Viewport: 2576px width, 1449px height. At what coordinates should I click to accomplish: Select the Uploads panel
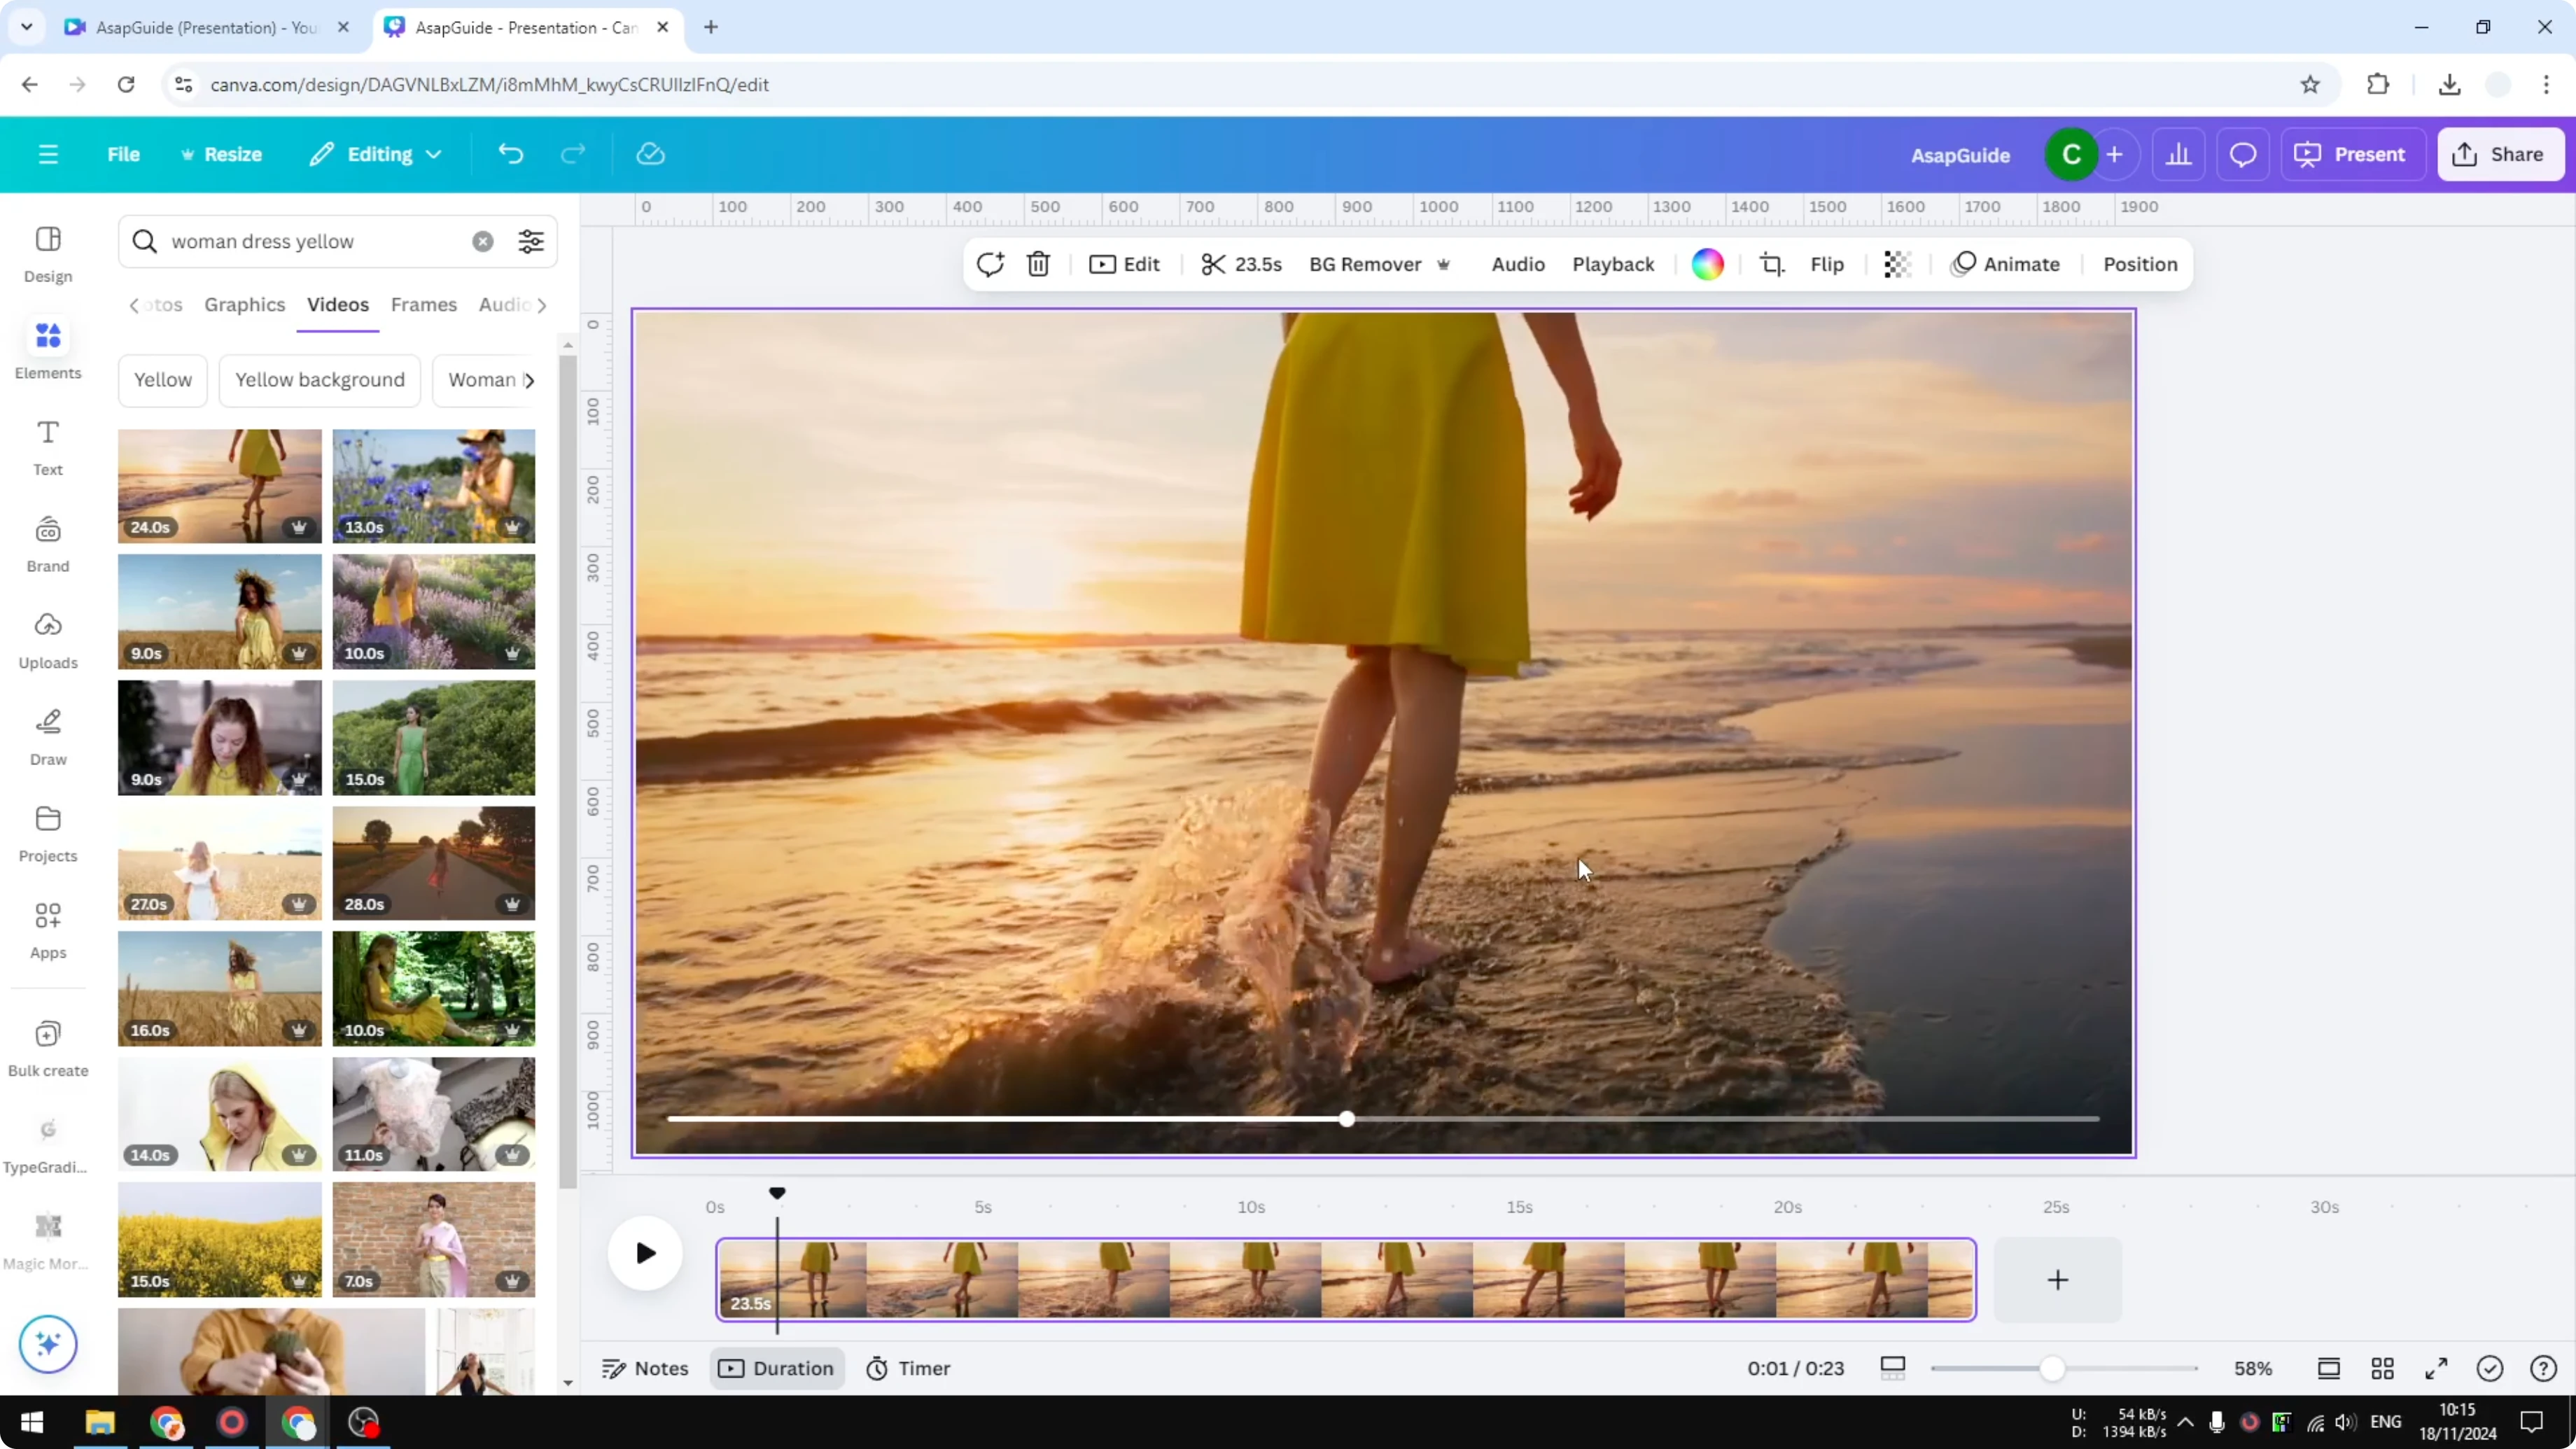pyautogui.click(x=47, y=639)
